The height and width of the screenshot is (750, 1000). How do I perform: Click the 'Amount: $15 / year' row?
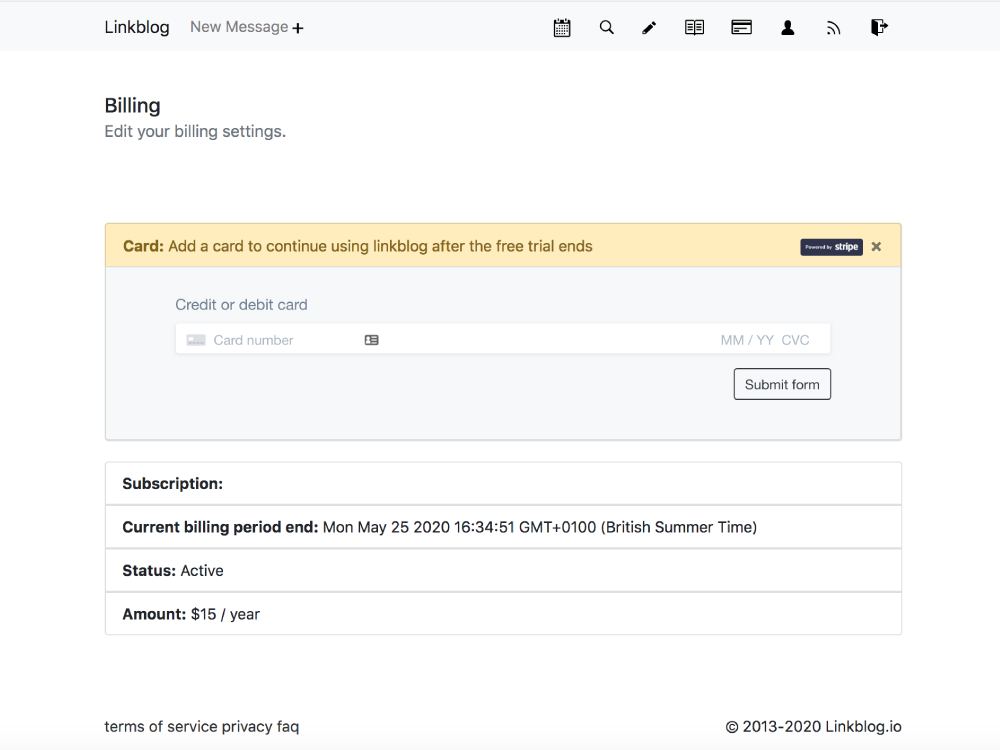pos(503,614)
